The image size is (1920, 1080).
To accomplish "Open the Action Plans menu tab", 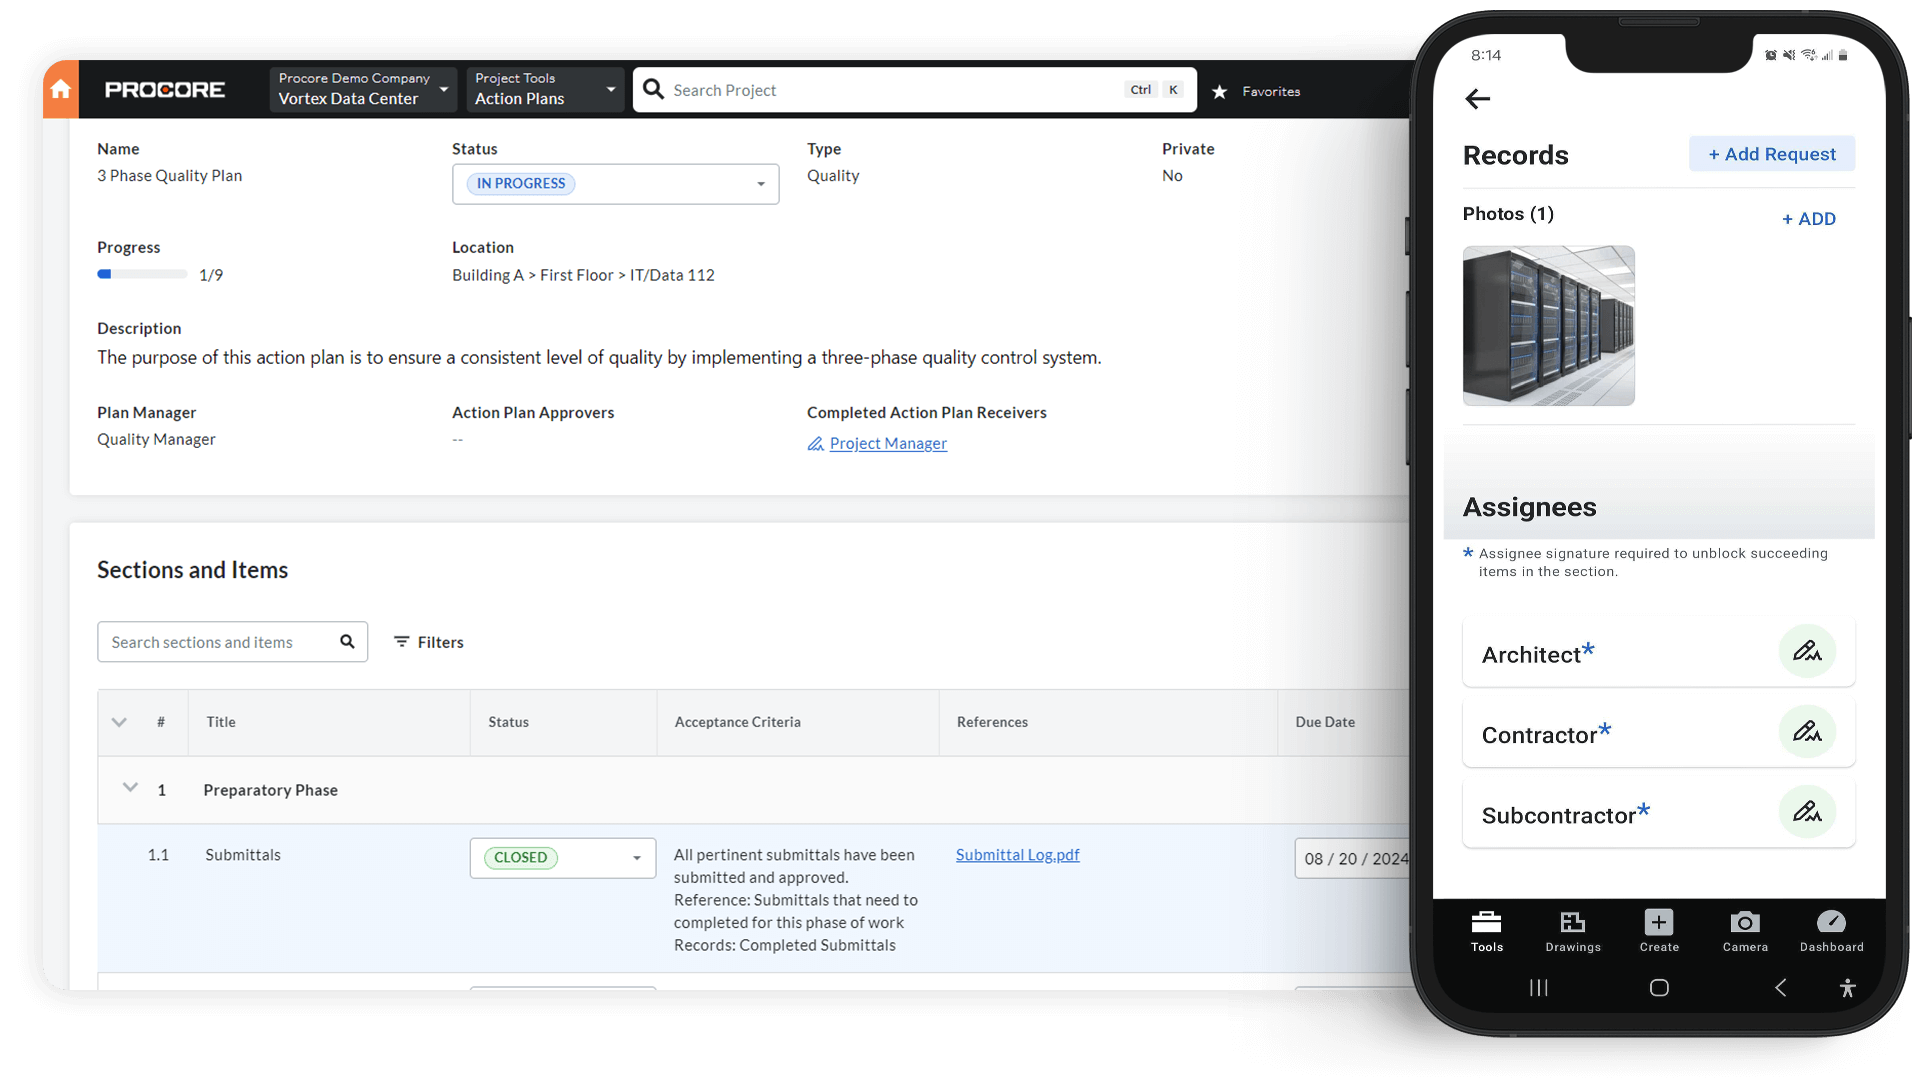I will pos(542,88).
